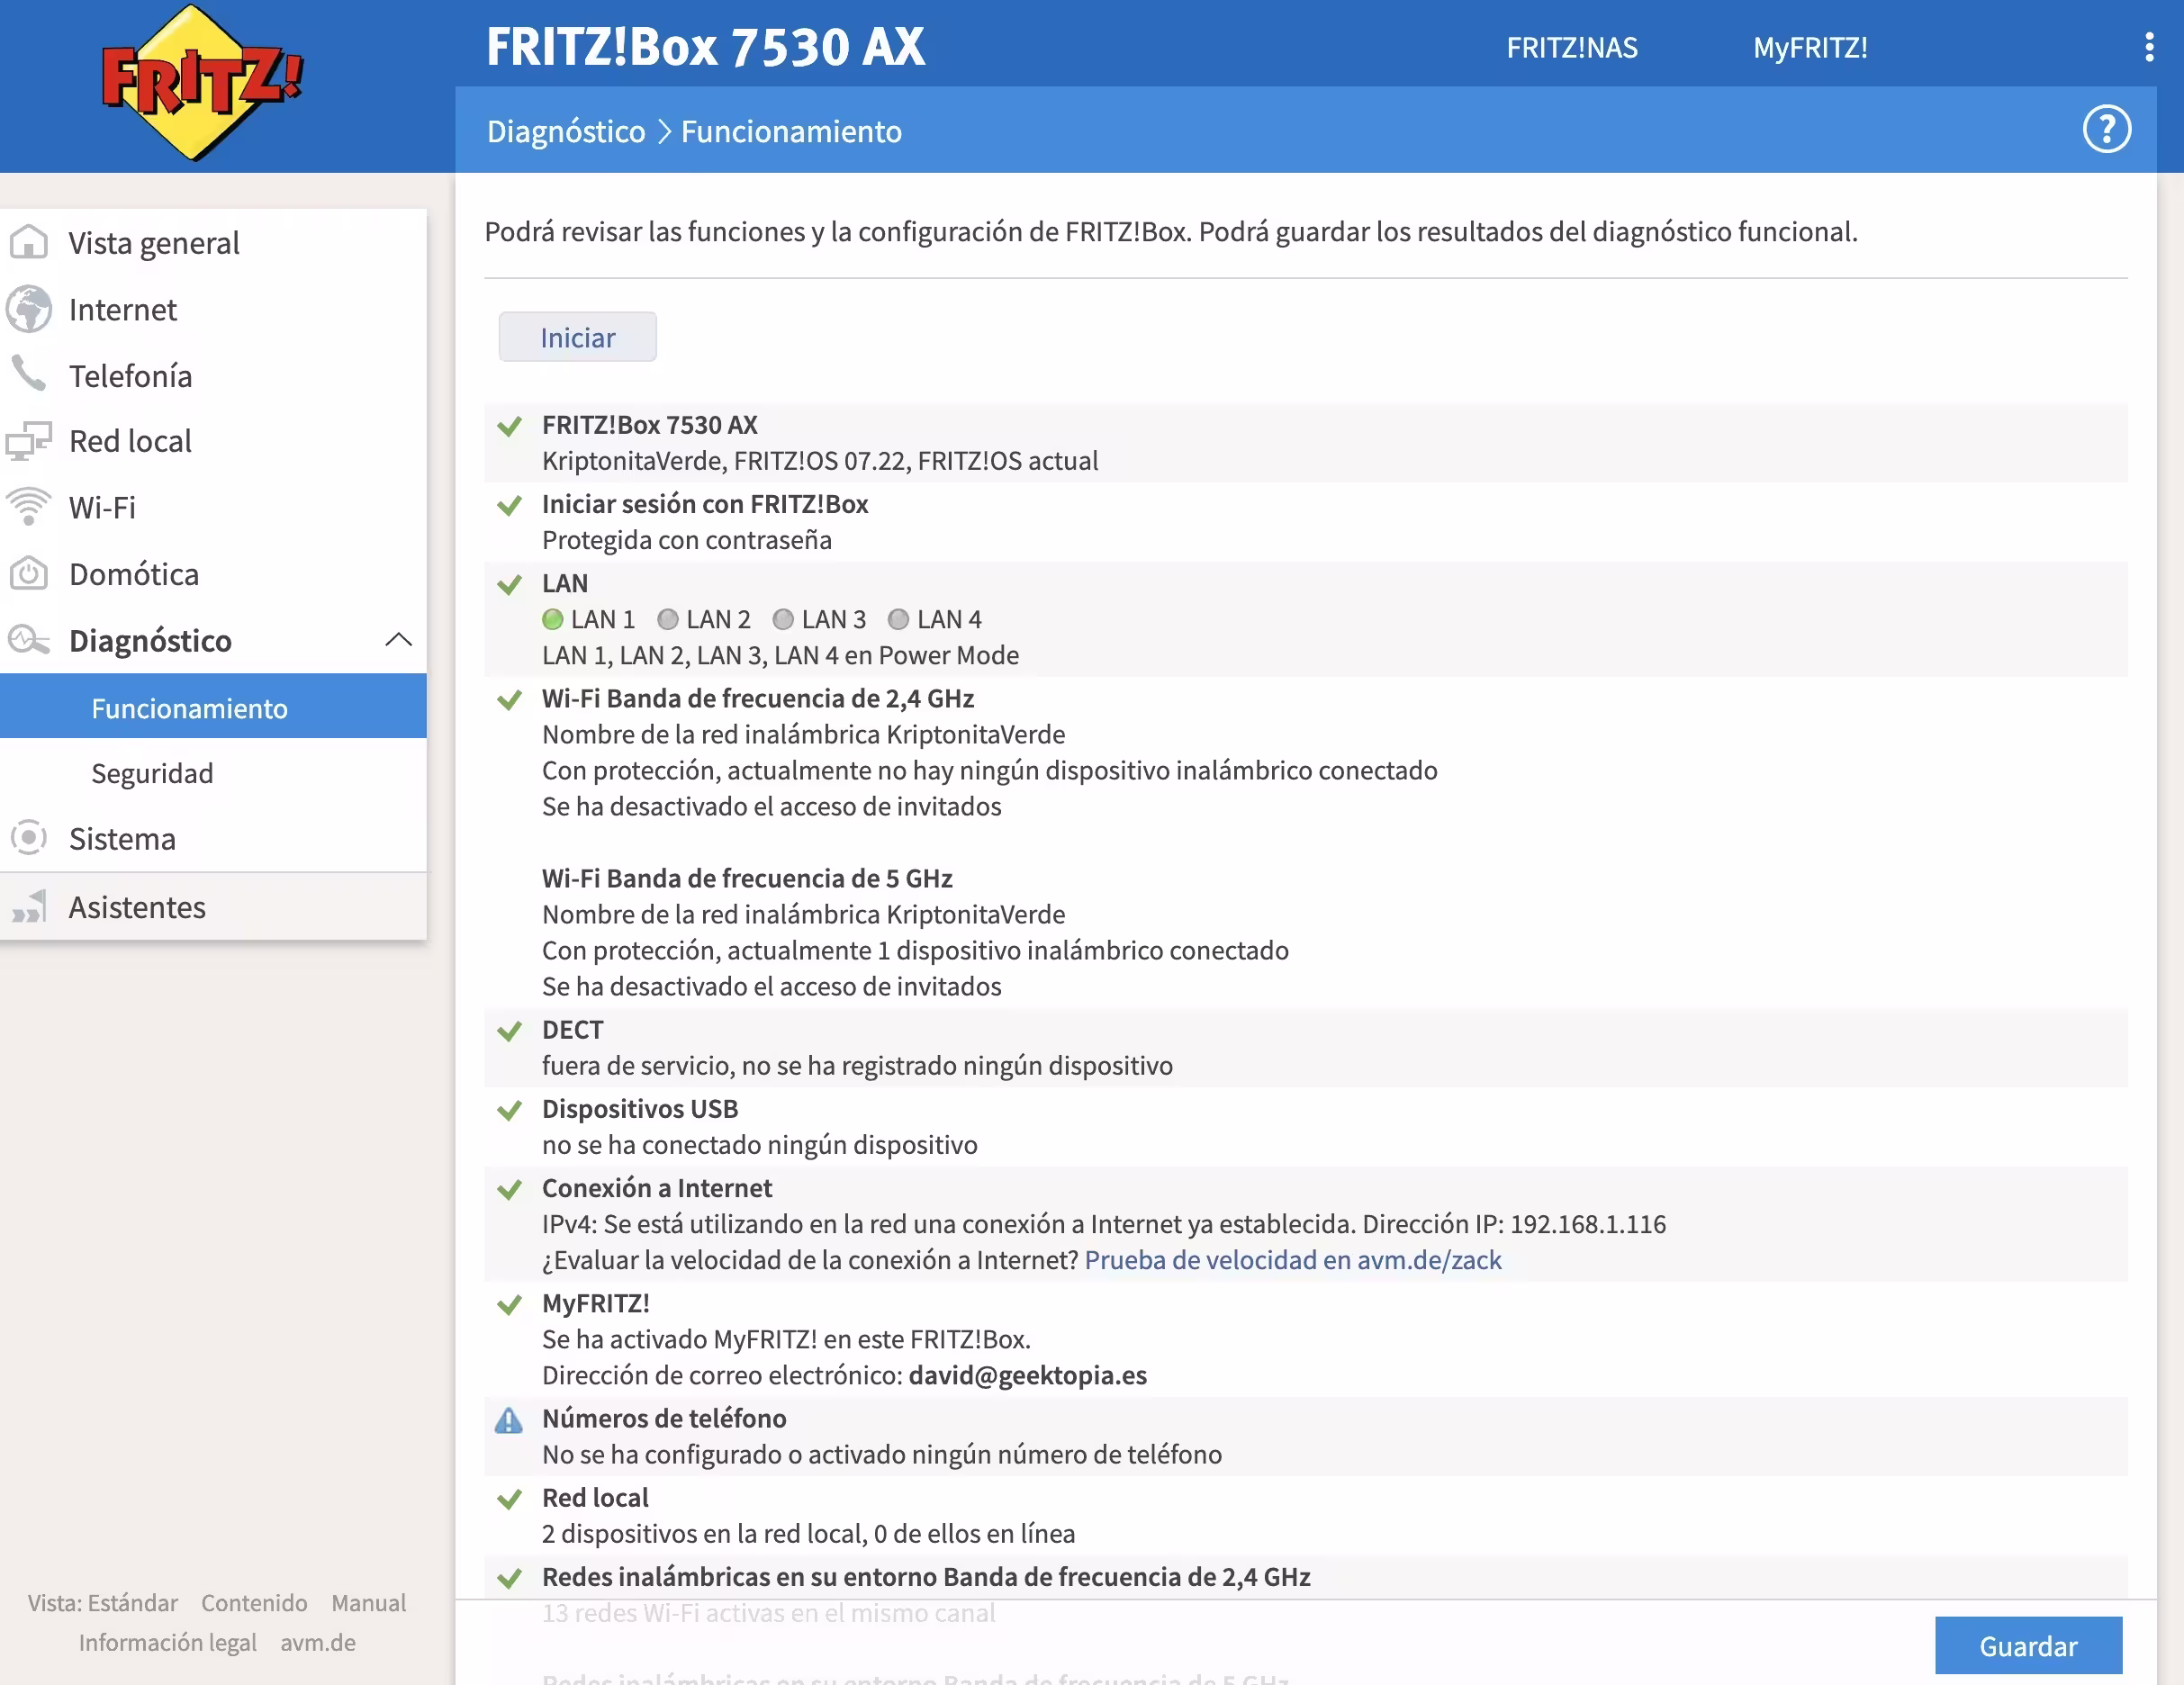Switch Vista: Estándar view mode
Screen dimensions: 2184x1685
tap(102, 1602)
